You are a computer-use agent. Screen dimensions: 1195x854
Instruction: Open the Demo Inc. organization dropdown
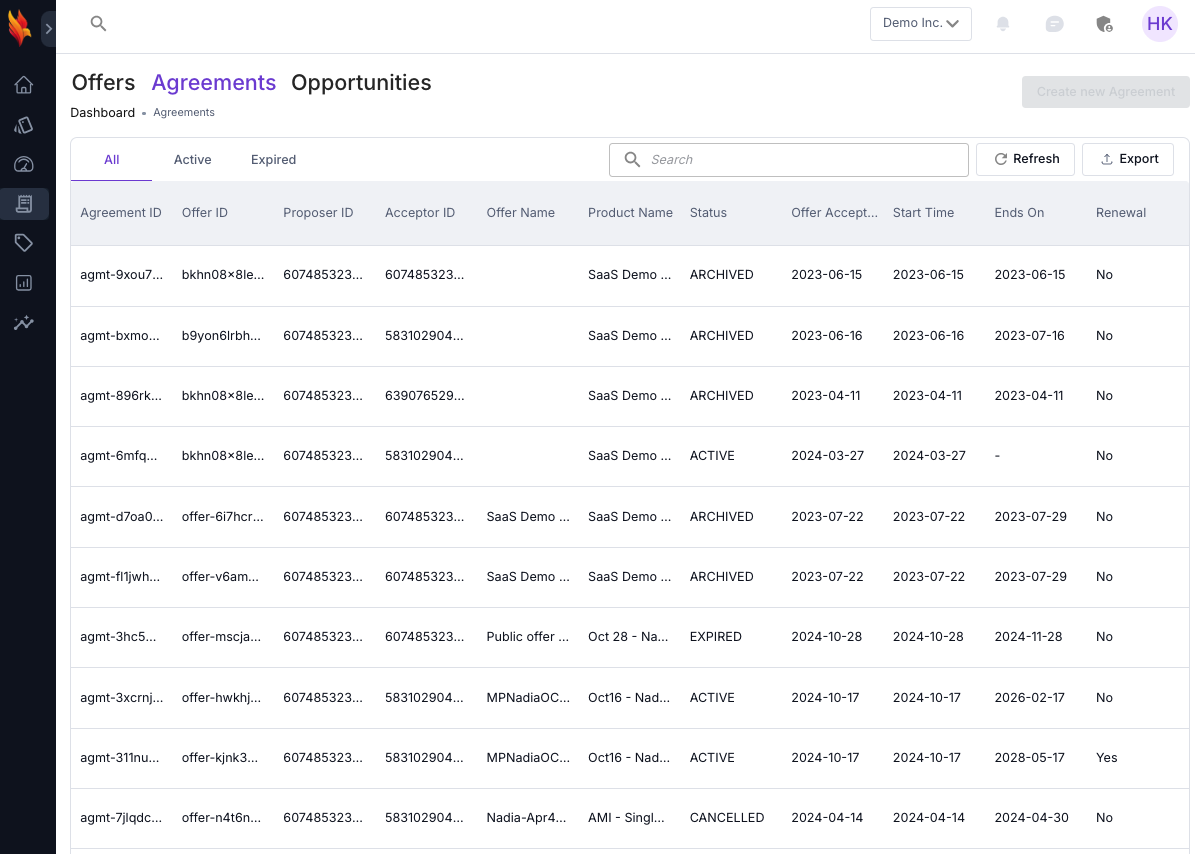pos(920,24)
